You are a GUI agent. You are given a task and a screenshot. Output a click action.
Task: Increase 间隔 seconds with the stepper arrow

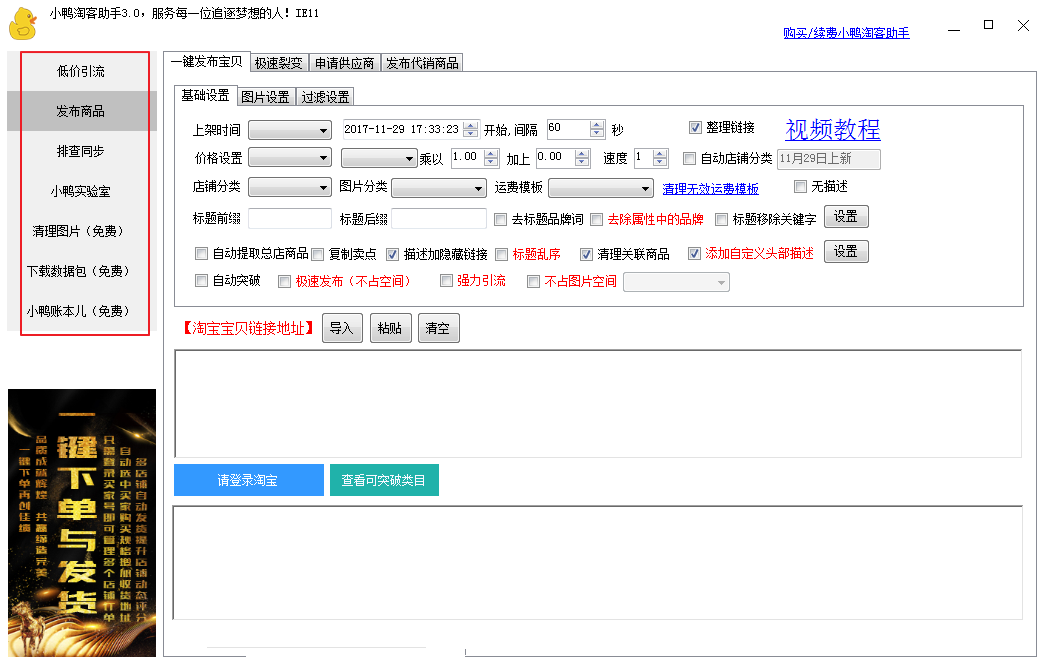click(x=596, y=124)
